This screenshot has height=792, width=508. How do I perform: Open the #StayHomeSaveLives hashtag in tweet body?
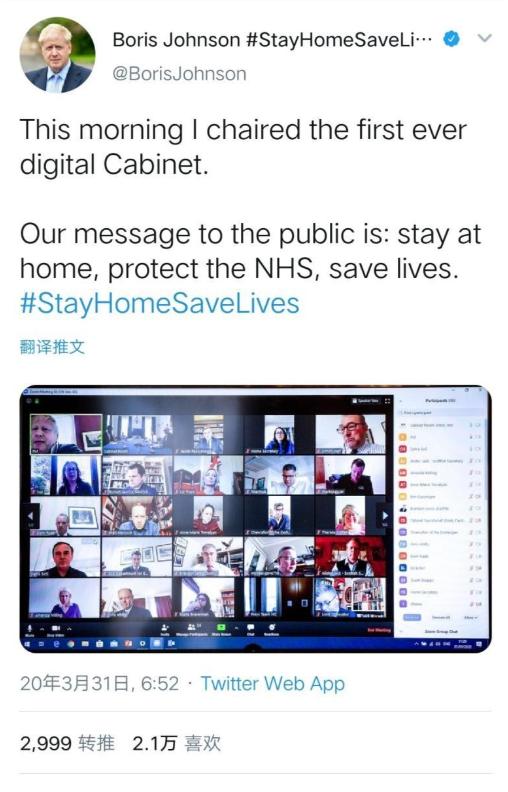point(160,303)
